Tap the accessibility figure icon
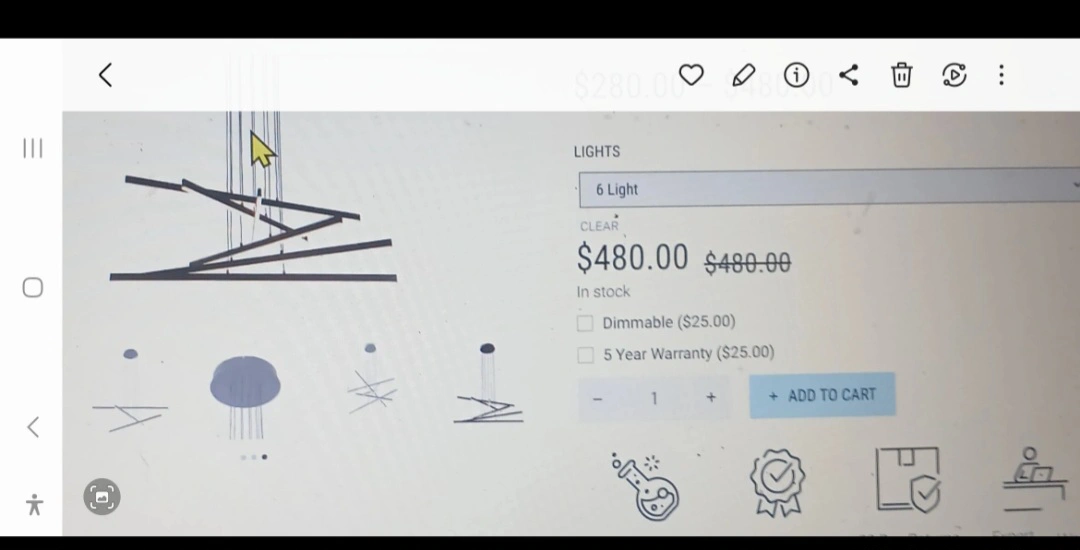1080x550 pixels. click(x=34, y=505)
